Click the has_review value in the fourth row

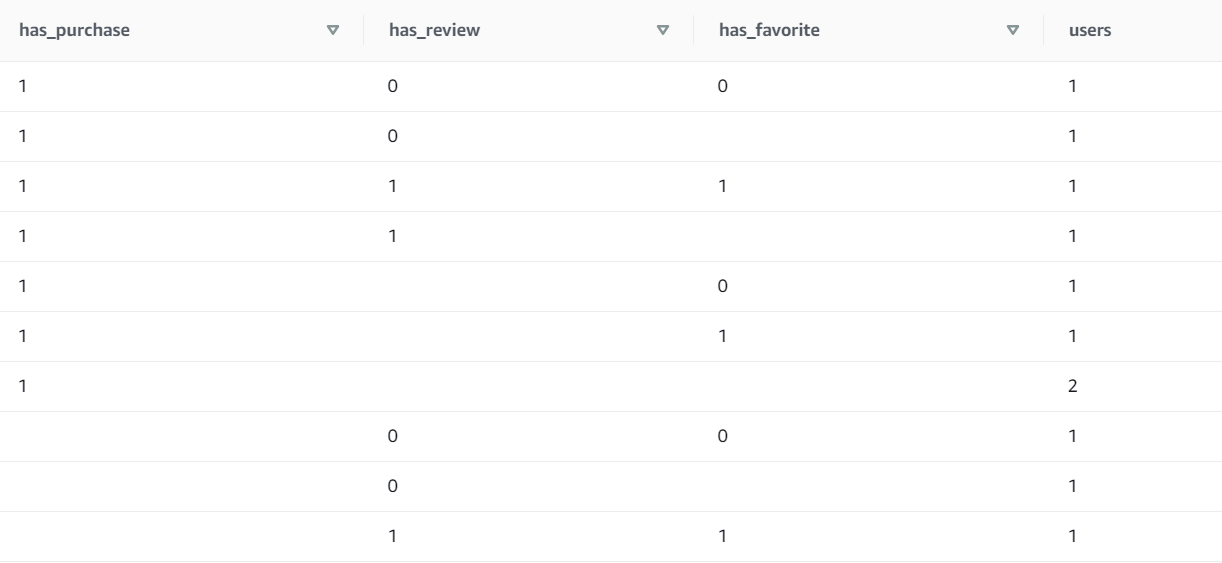(x=393, y=236)
